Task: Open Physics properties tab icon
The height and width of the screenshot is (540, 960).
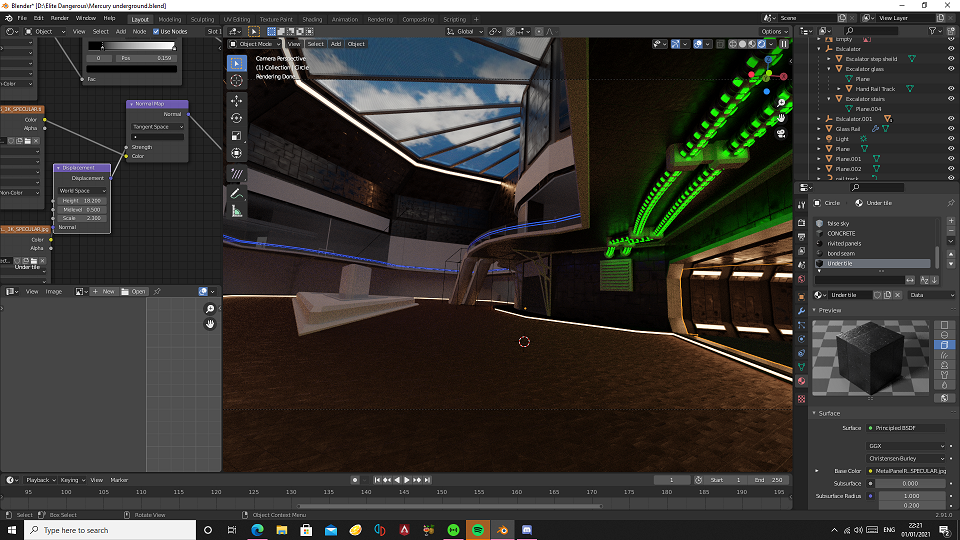Action: coord(801,339)
